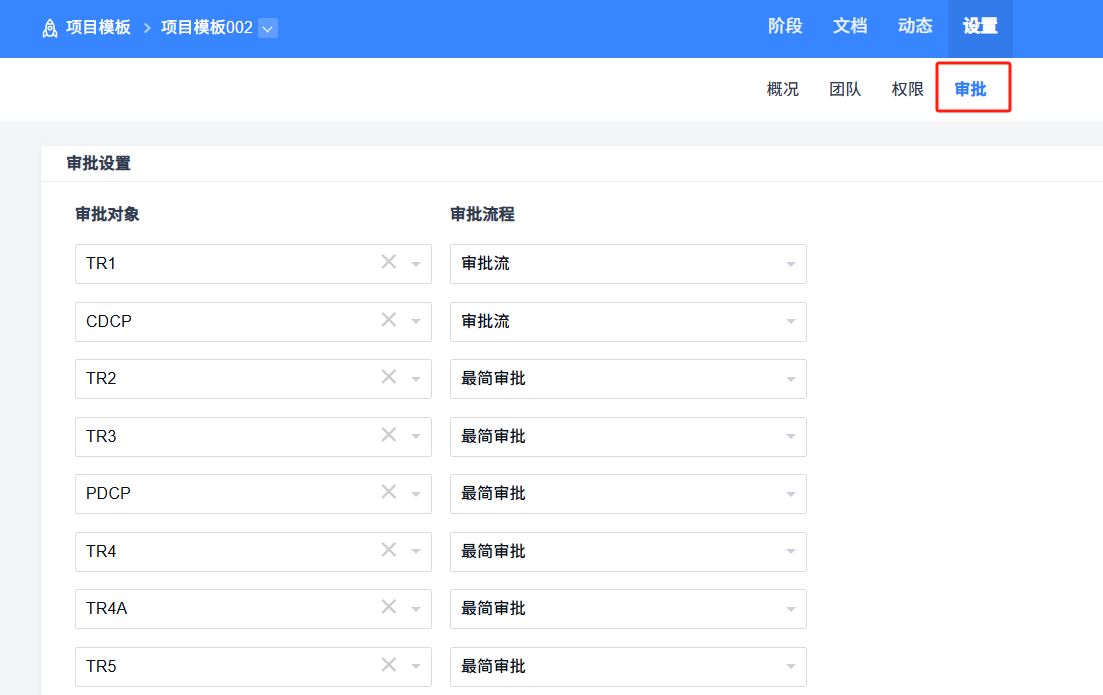Go to the 动态 navigation tab
The width and height of the screenshot is (1103, 695).
coord(915,27)
